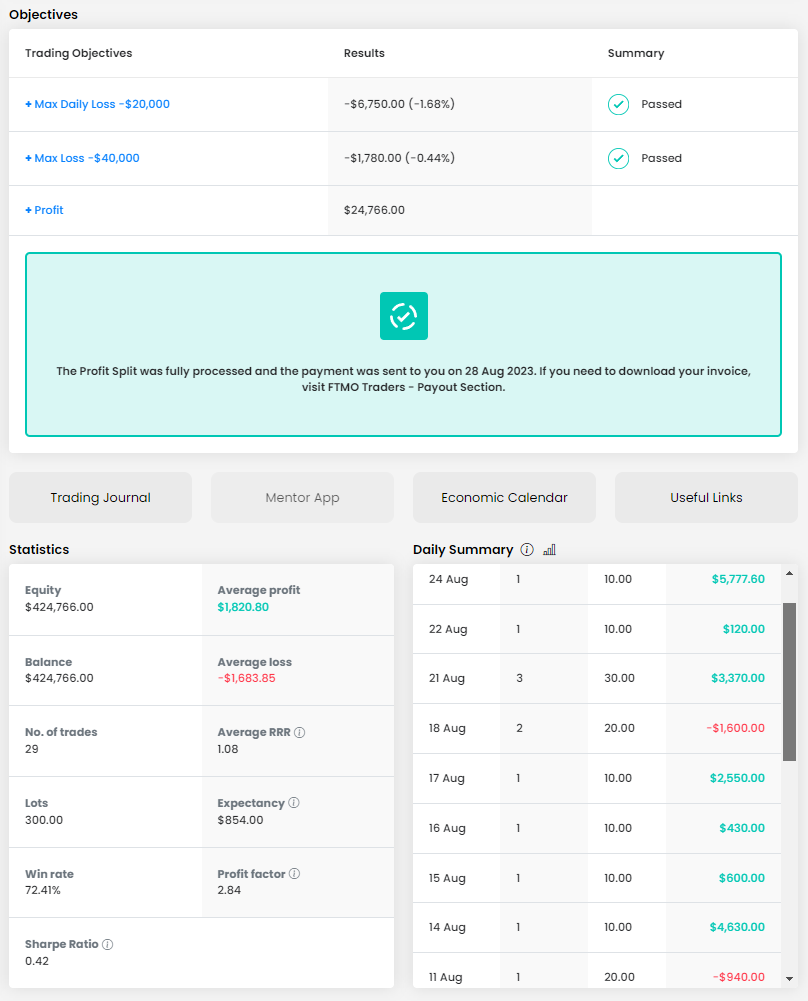
Task: Expand the Max Daily Loss -$20,000 objective
Action: pyautogui.click(x=97, y=104)
